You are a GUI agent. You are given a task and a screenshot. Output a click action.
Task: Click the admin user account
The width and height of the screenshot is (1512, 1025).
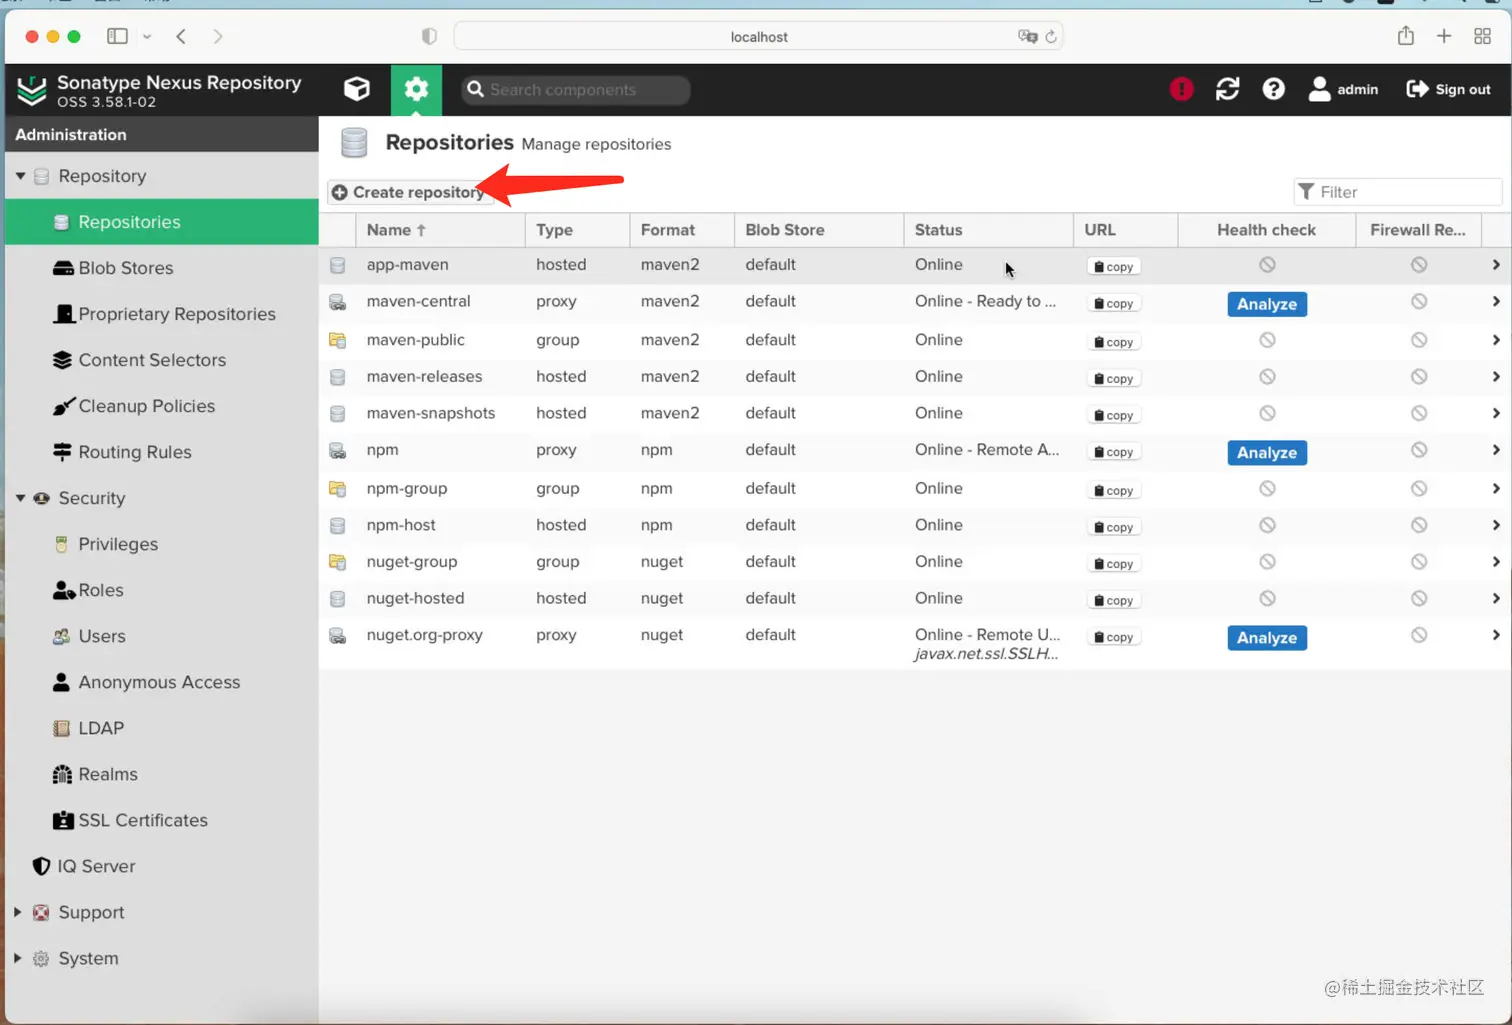coord(1344,89)
